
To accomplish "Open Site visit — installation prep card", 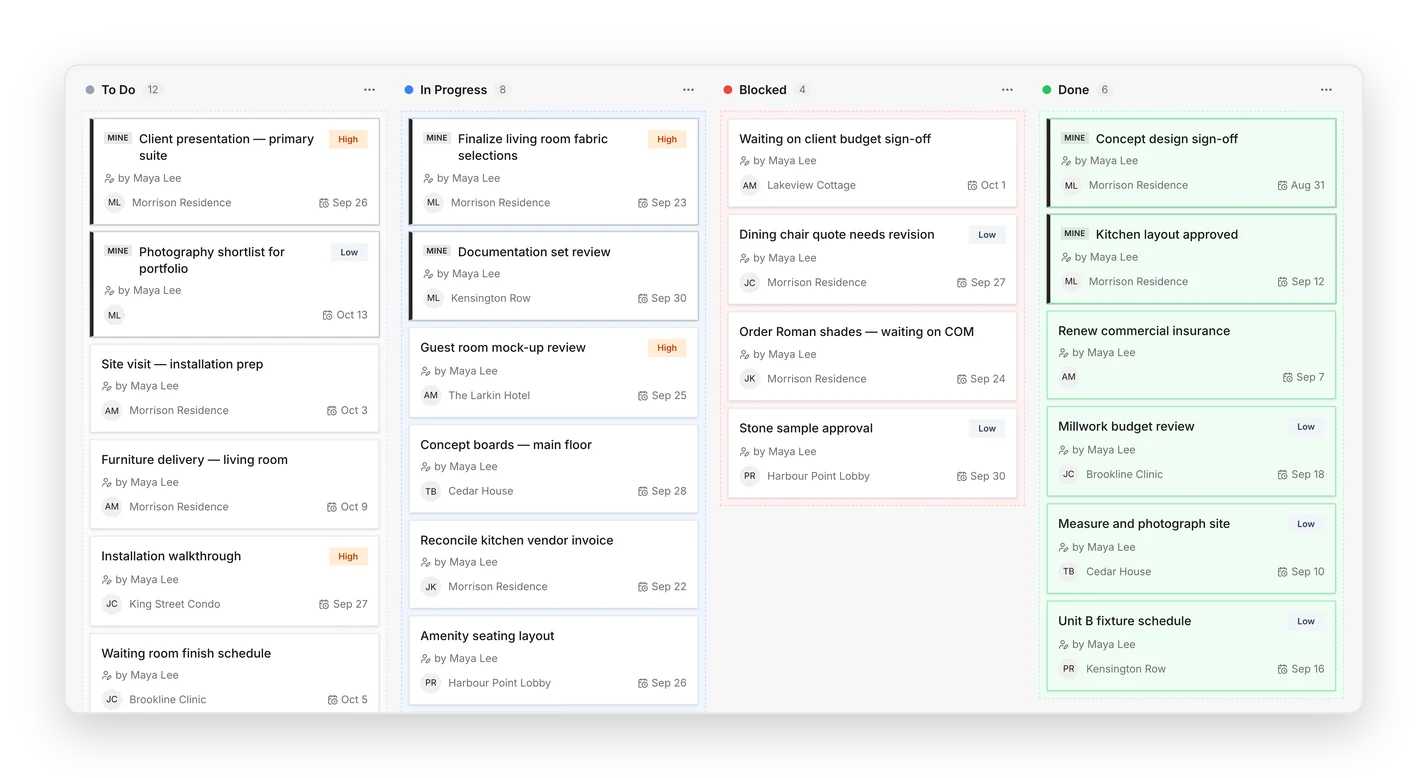I will pos(235,388).
